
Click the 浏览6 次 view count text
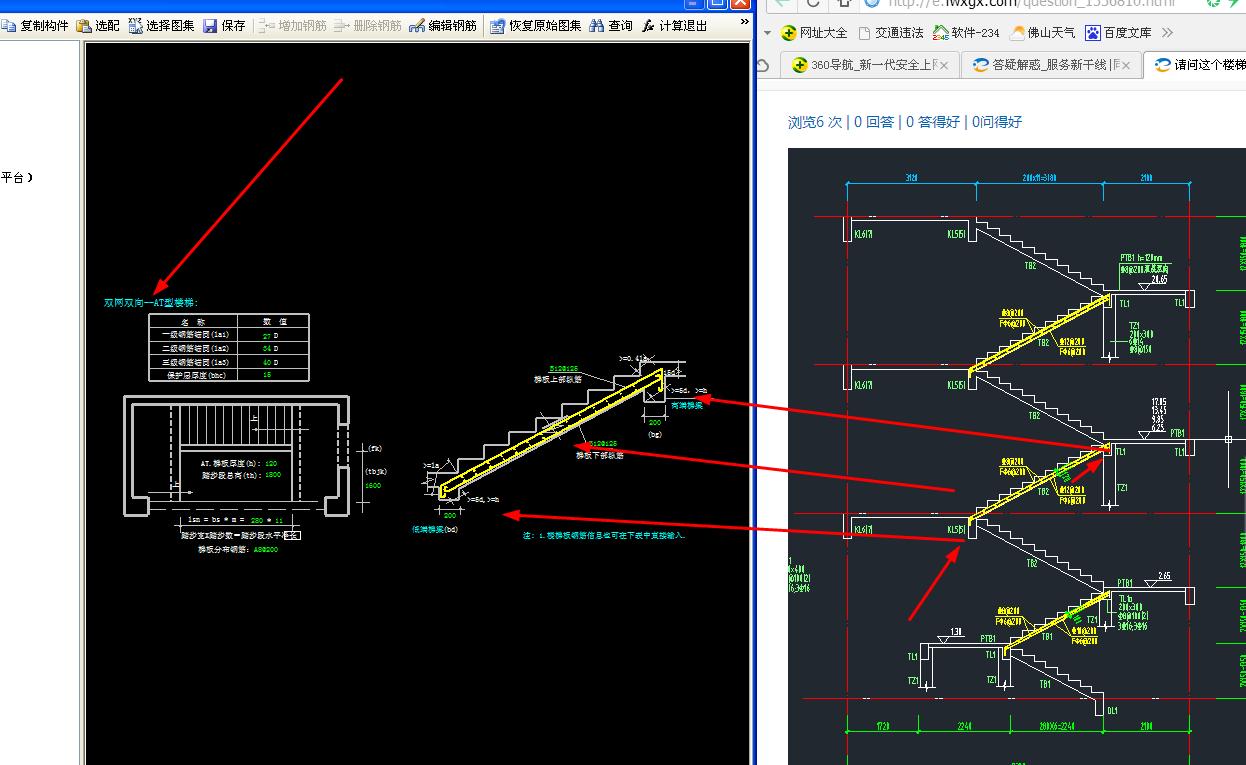pos(815,122)
